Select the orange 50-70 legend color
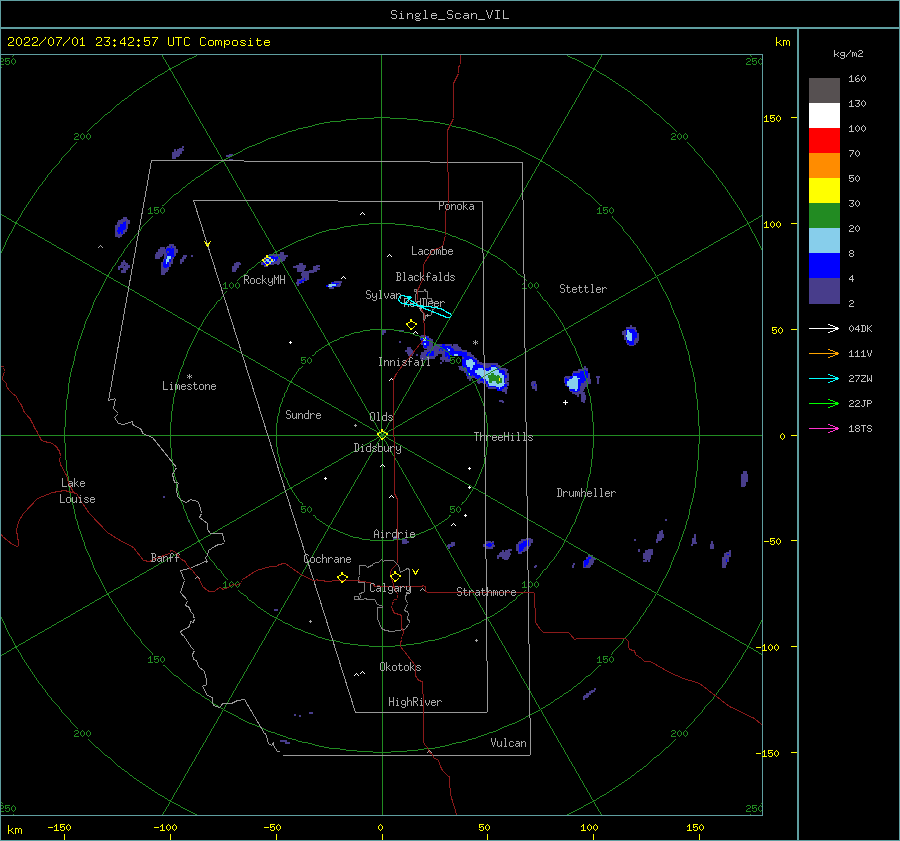The image size is (900, 841). coord(824,166)
